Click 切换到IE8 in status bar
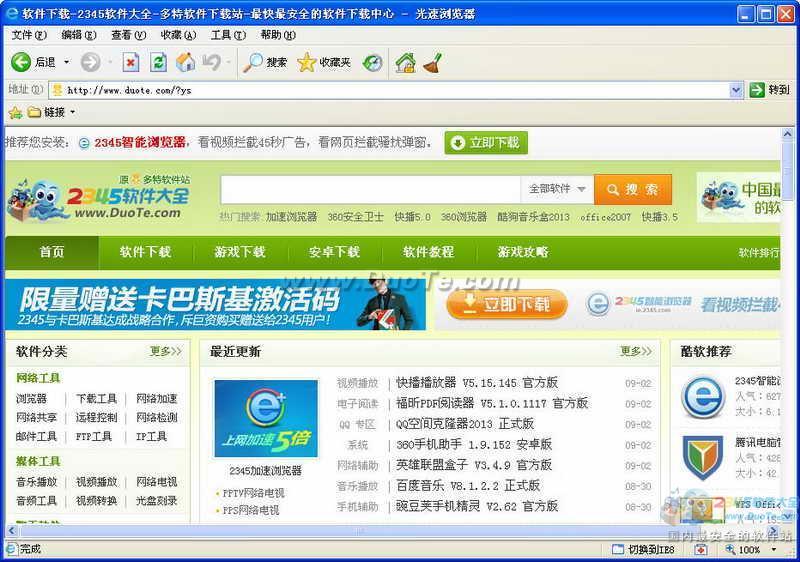 643,549
